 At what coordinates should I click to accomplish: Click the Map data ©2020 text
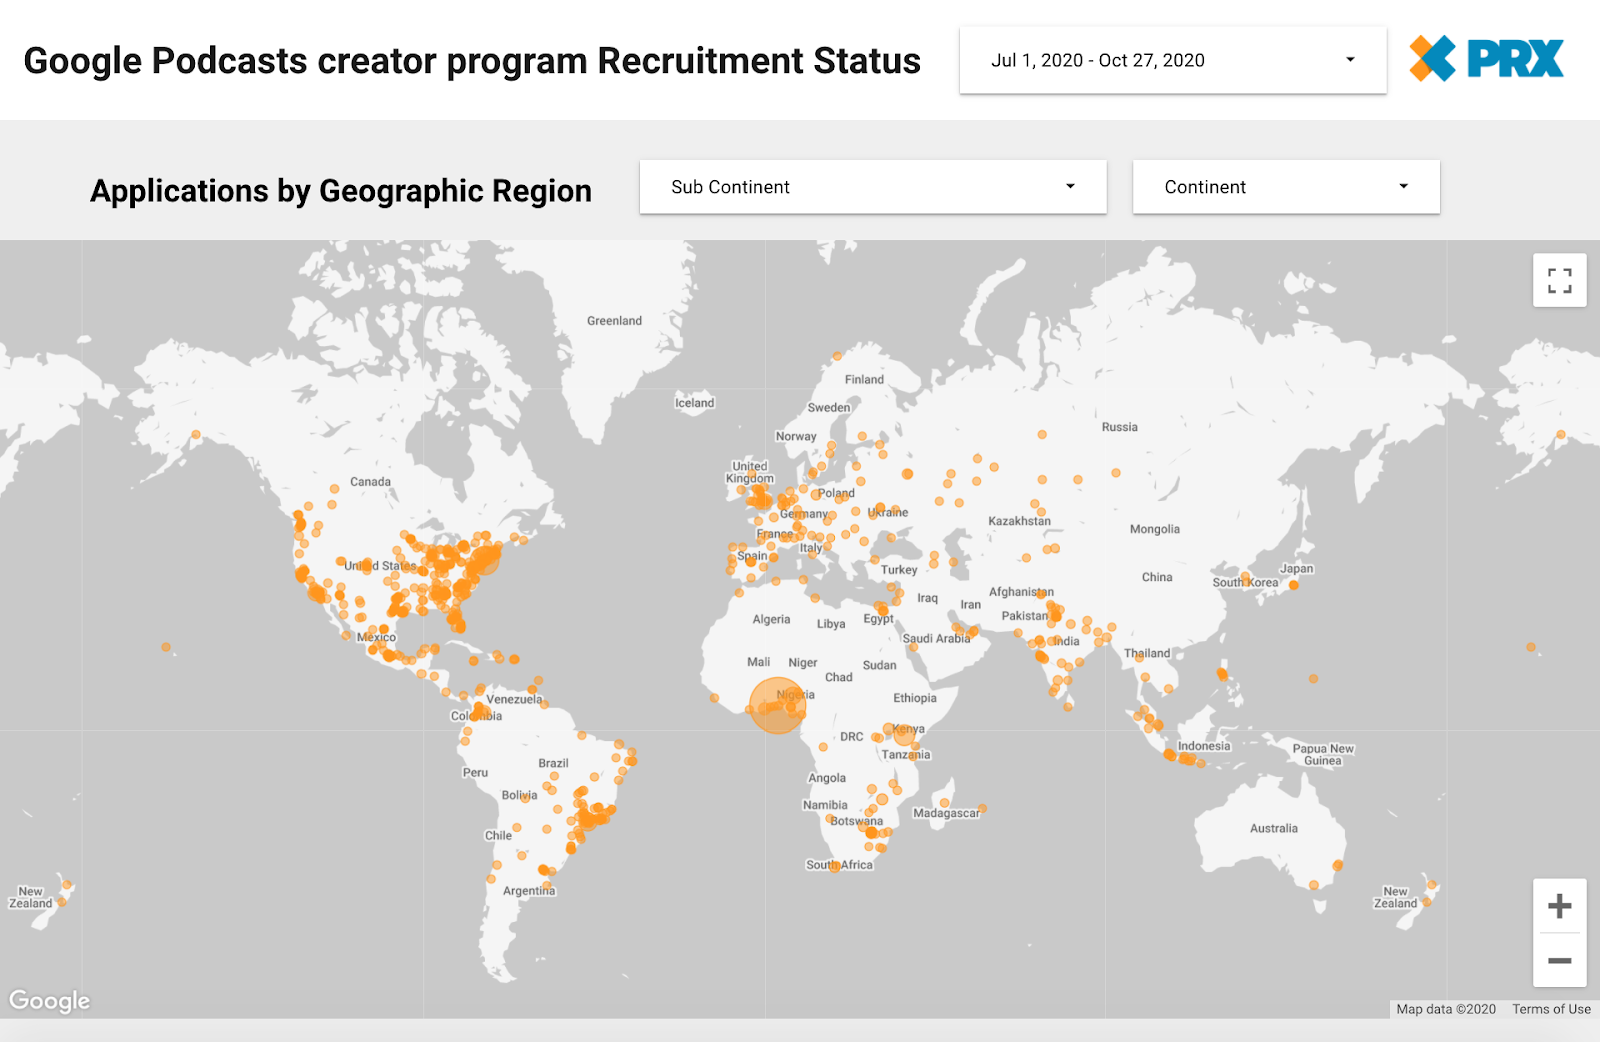[1446, 1009]
